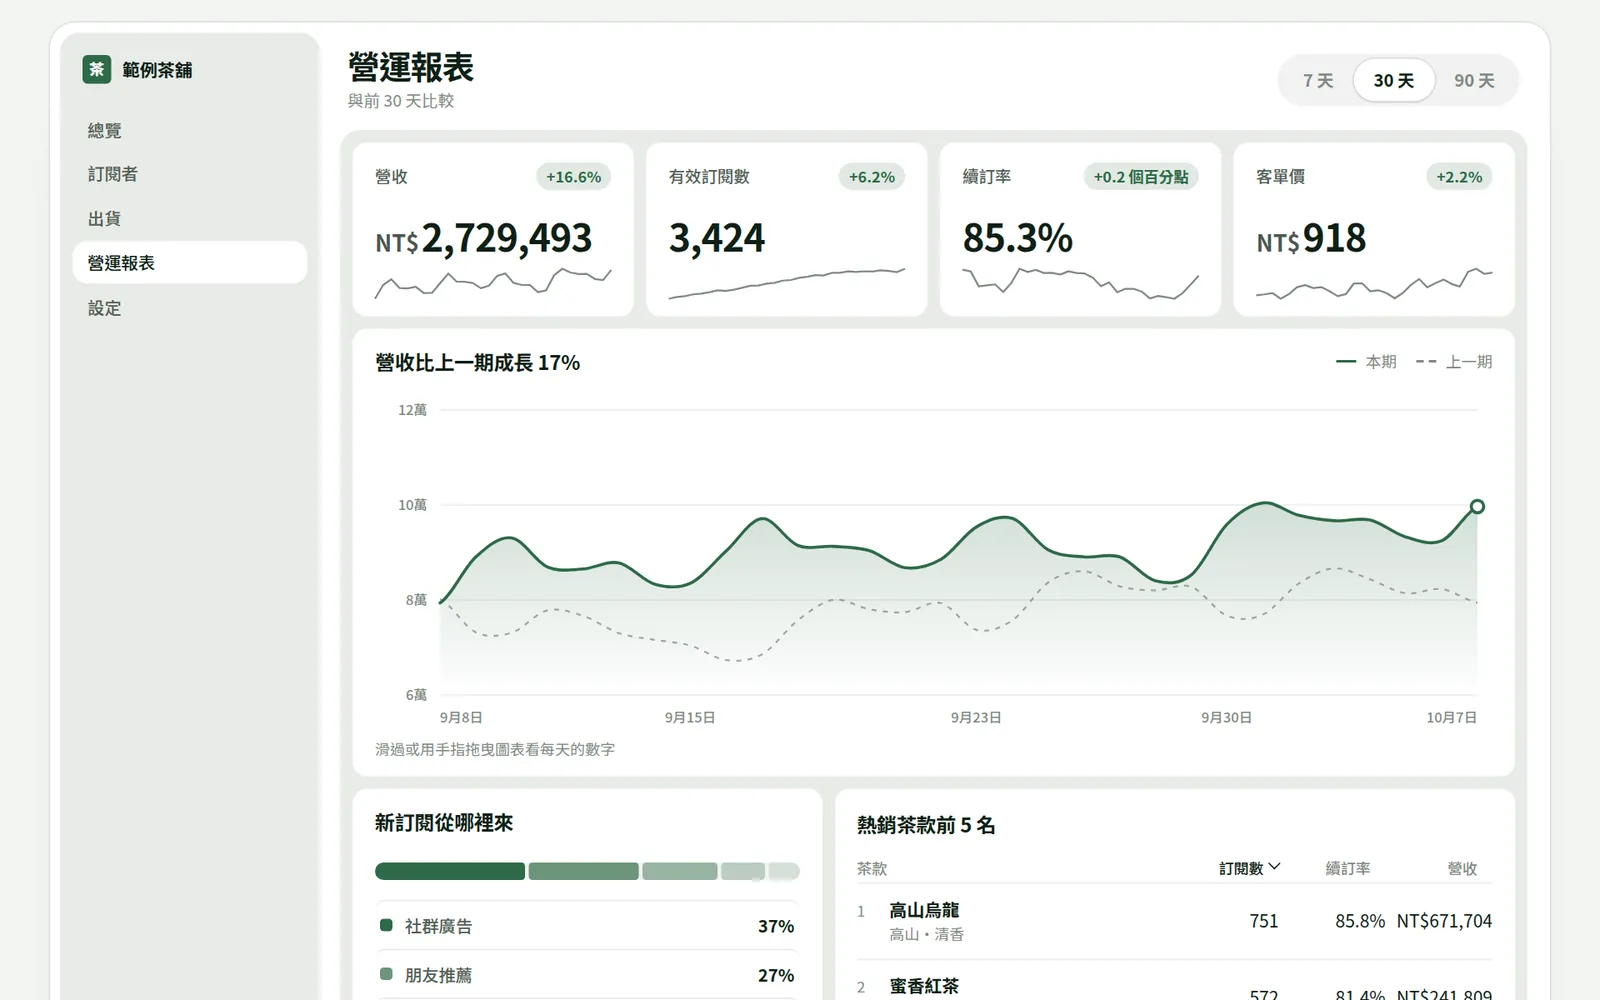The height and width of the screenshot is (1000, 1600).
Task: Click the 續訂率 column header
Action: [1348, 868]
